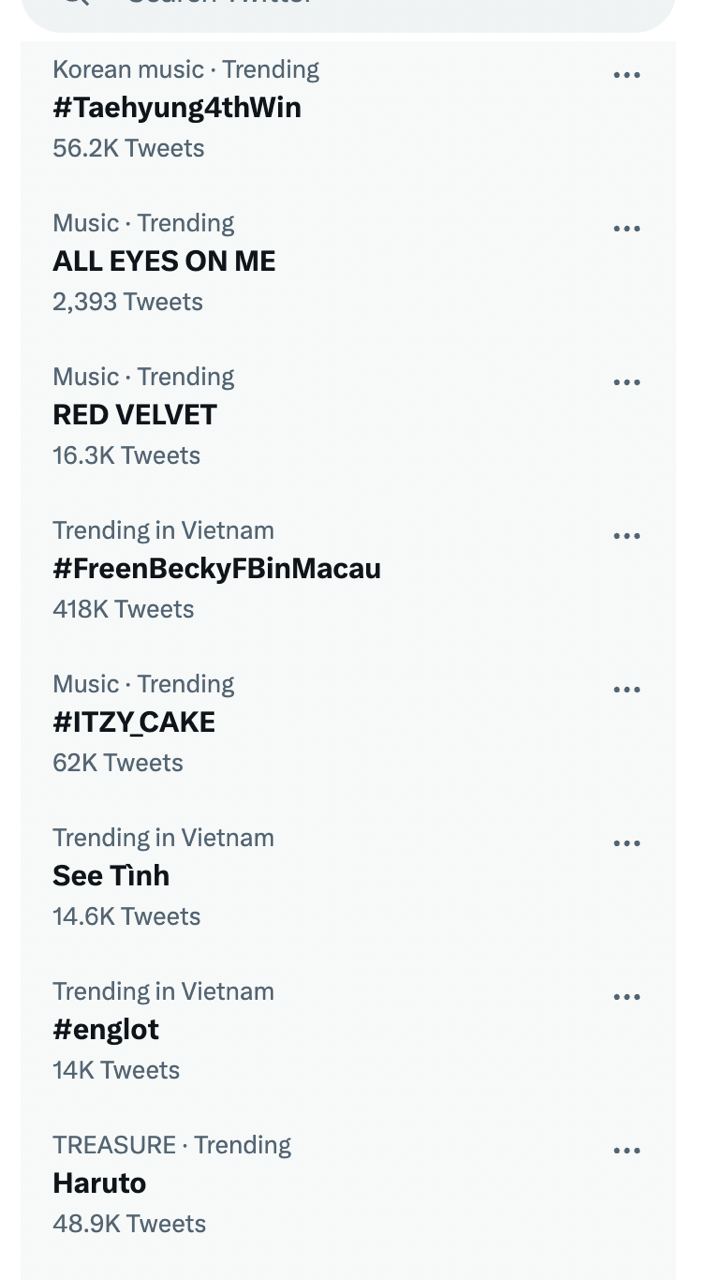Open more options for #Taehyung4thWin trend
Screen dimensions: 708x1280
tap(627, 75)
